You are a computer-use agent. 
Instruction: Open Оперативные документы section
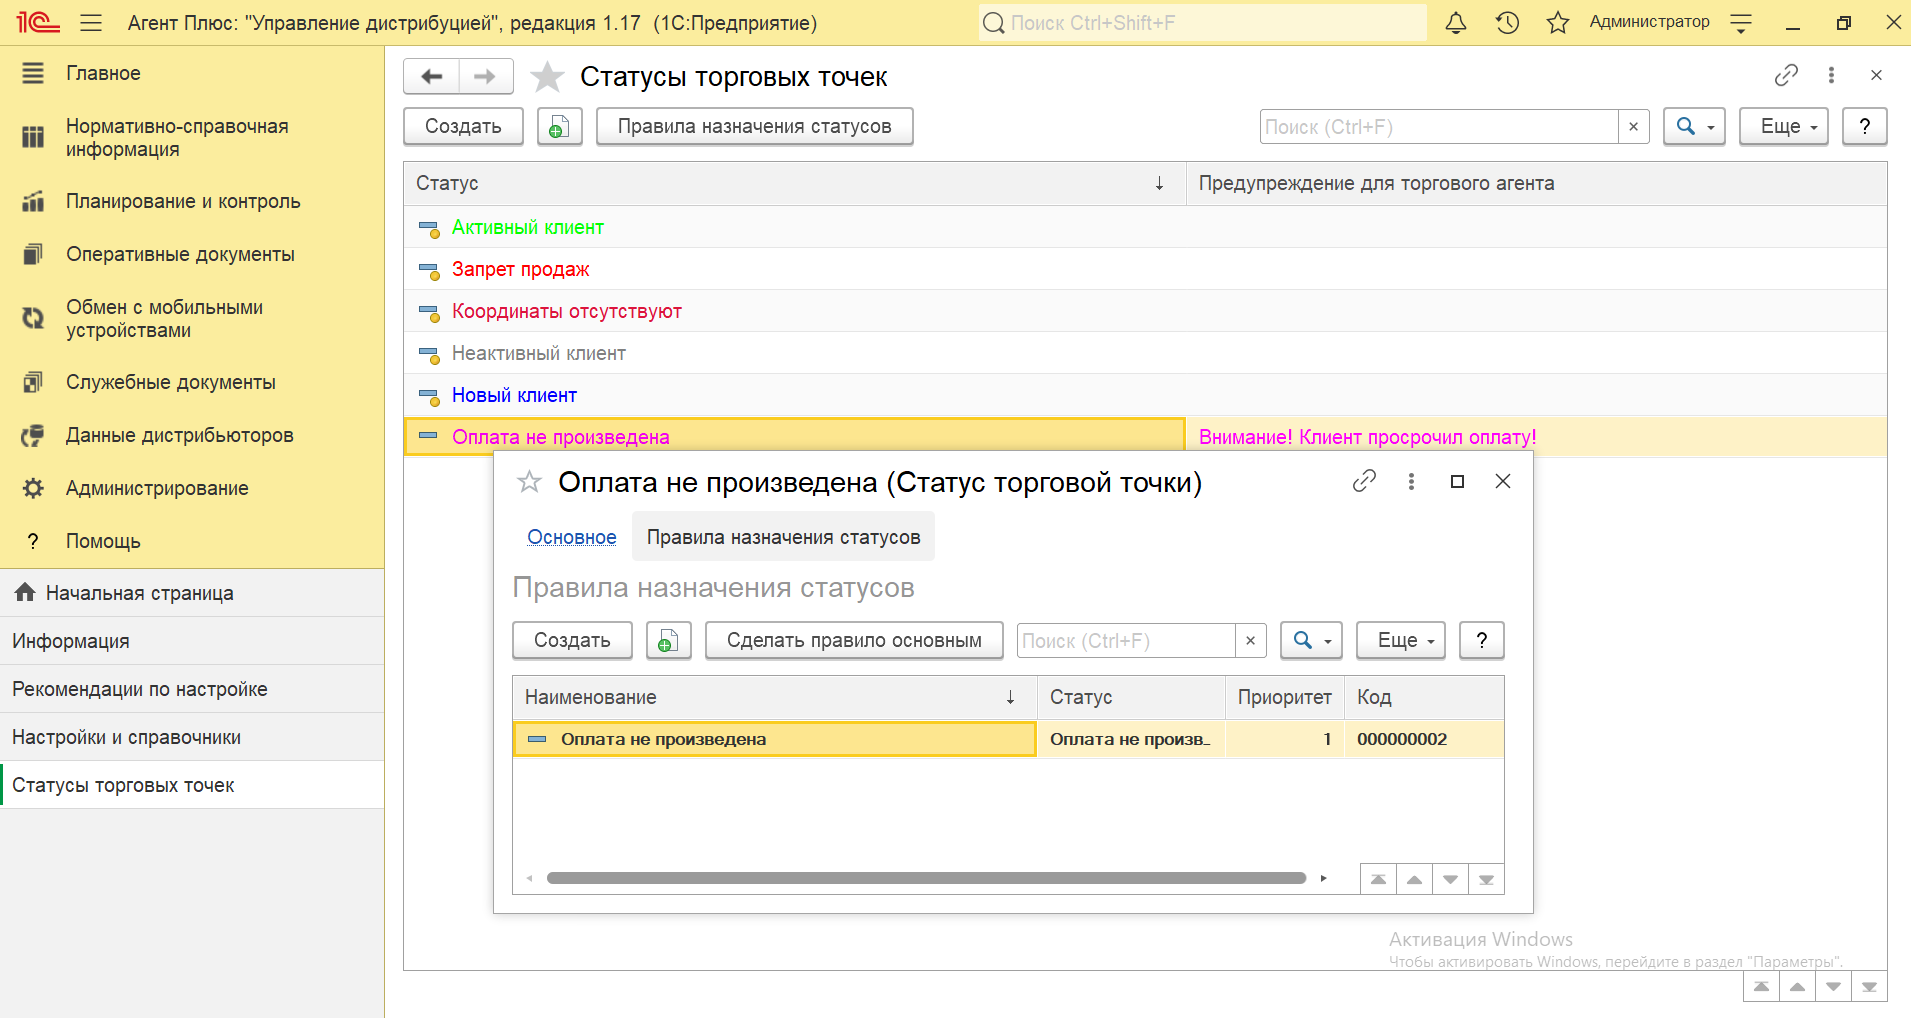pos(192,254)
